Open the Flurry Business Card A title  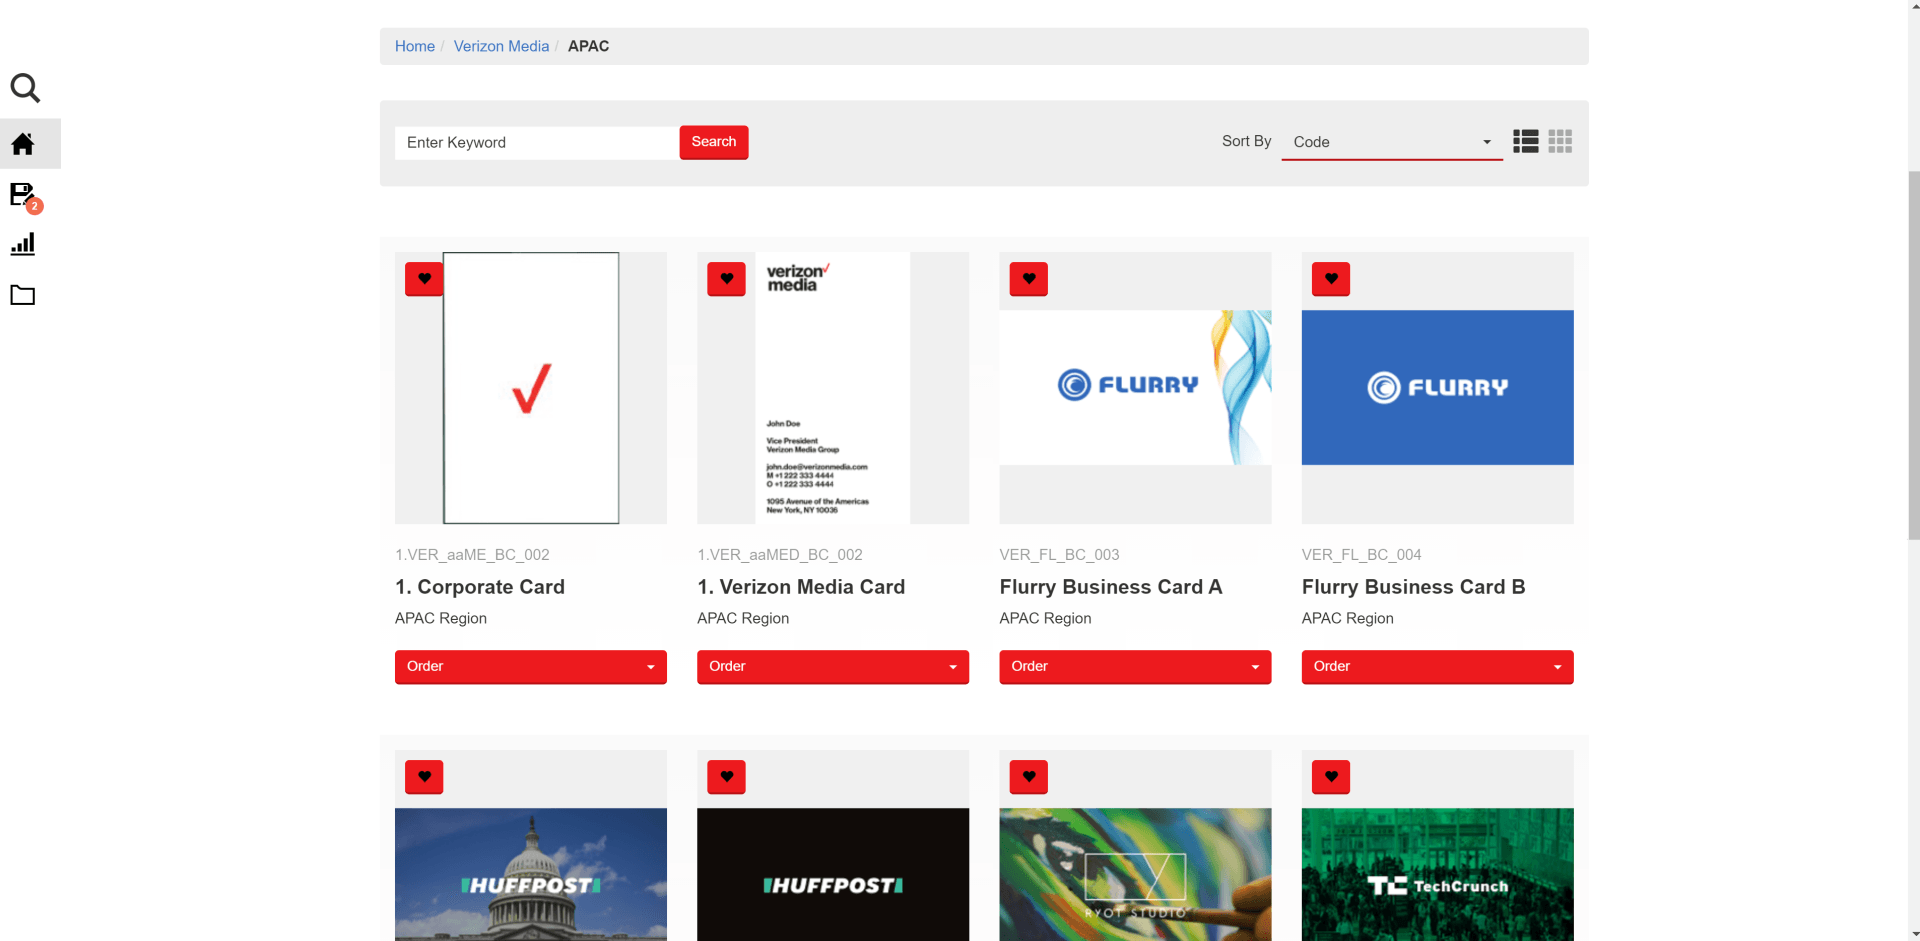click(x=1110, y=587)
